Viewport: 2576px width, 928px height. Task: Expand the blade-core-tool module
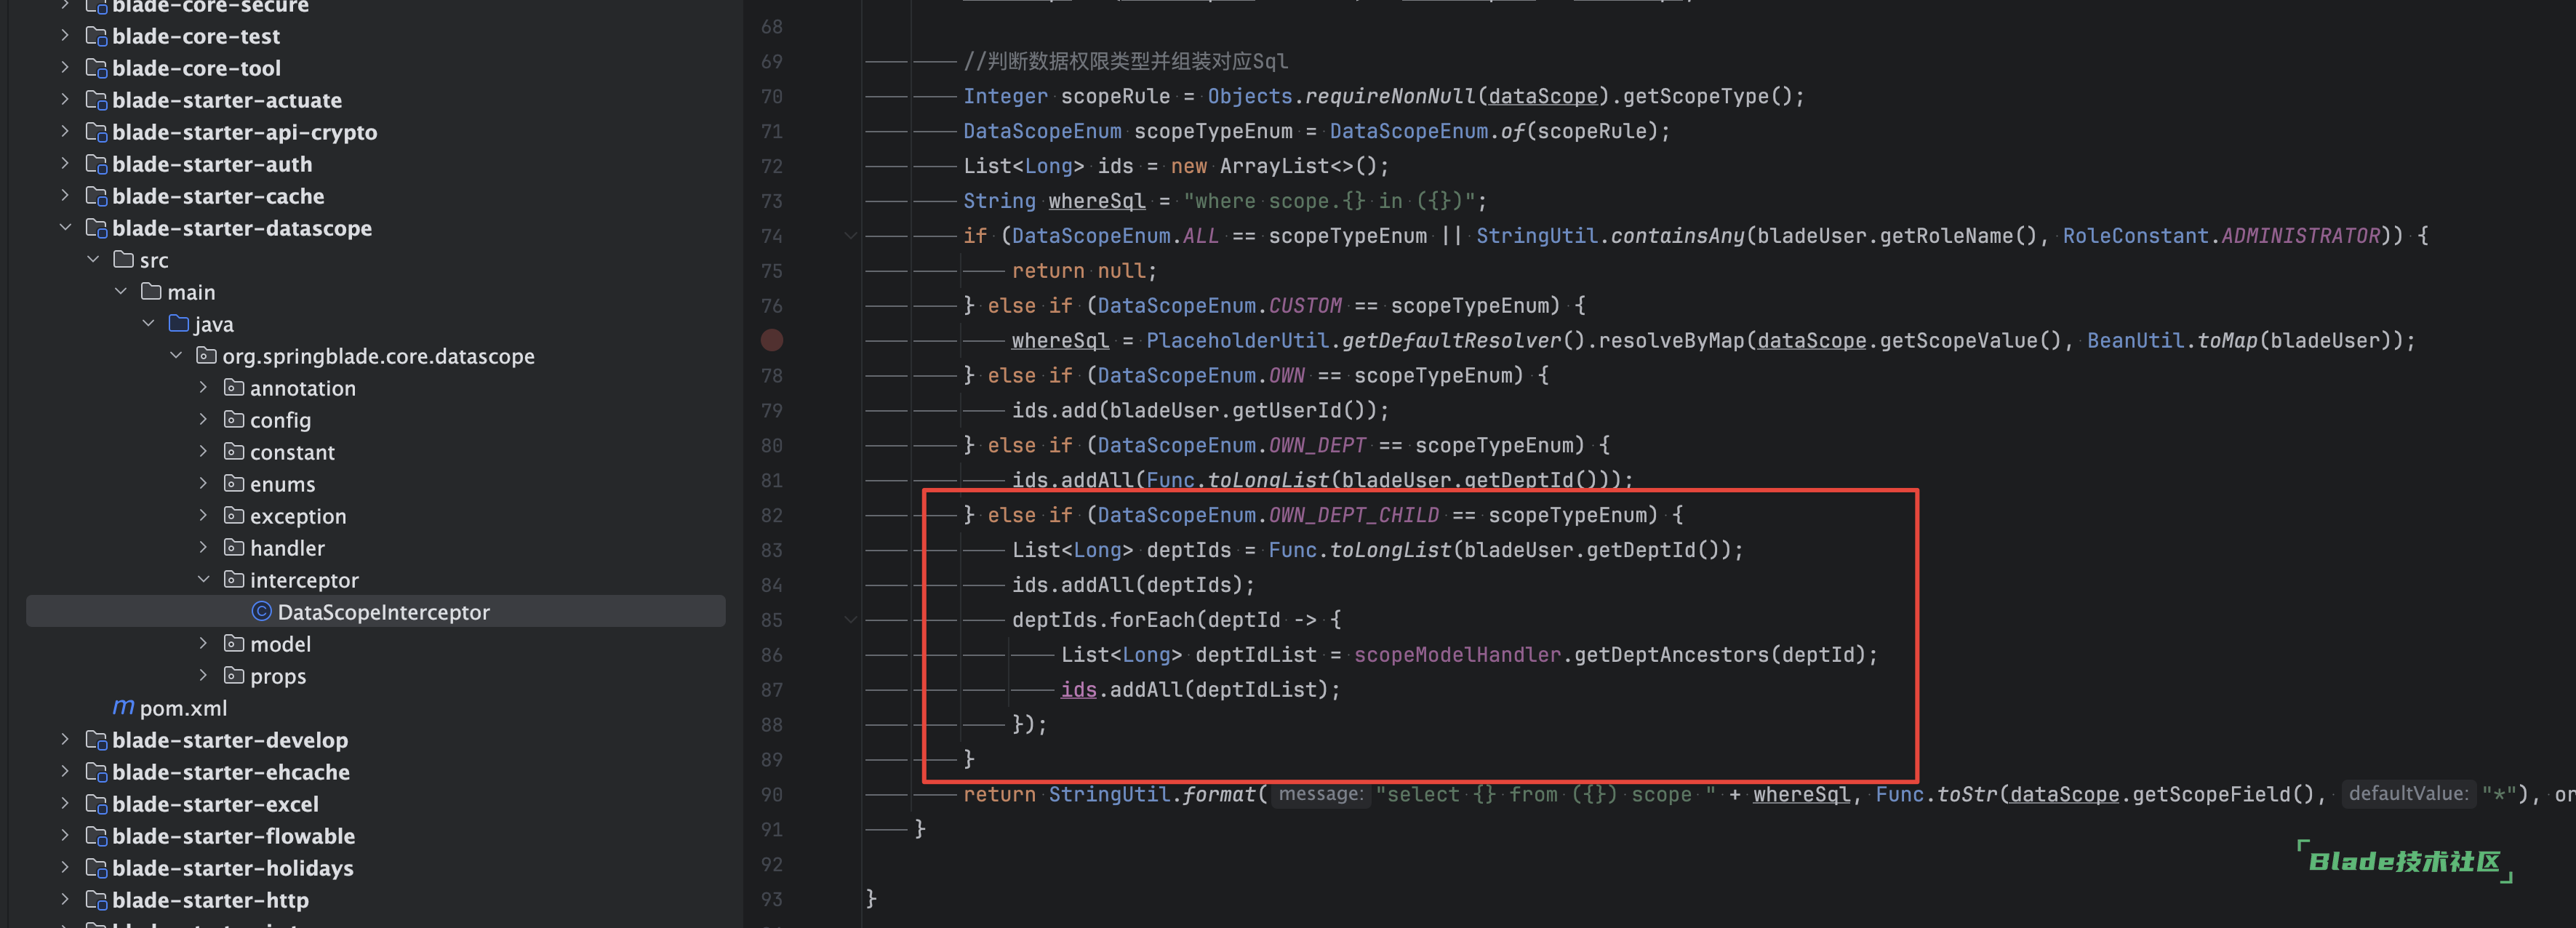65,68
